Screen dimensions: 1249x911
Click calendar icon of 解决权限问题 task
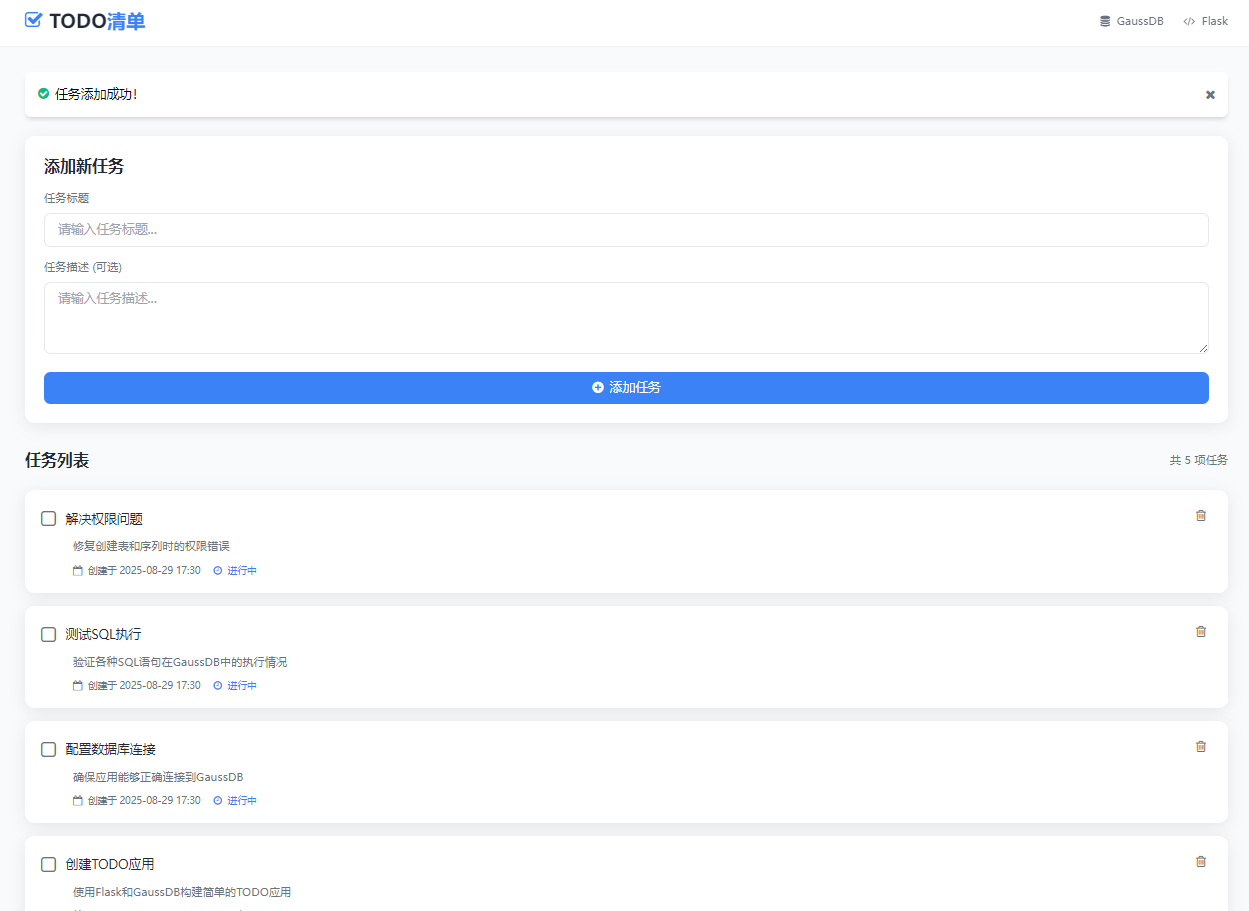(78, 571)
